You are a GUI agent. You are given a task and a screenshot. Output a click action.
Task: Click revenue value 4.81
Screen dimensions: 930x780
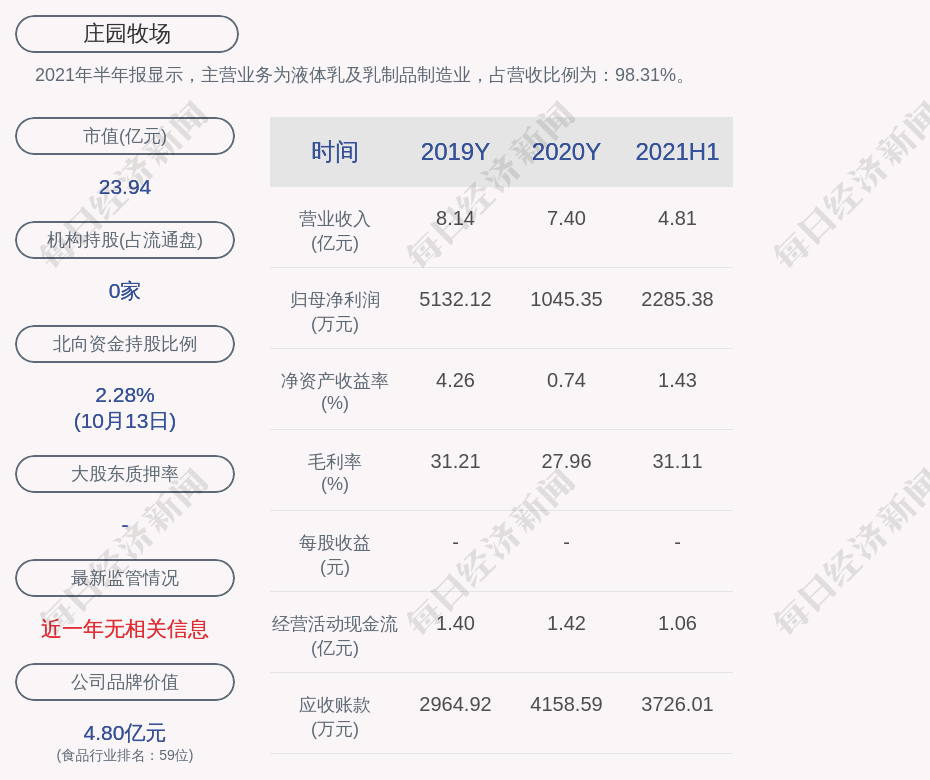click(677, 218)
